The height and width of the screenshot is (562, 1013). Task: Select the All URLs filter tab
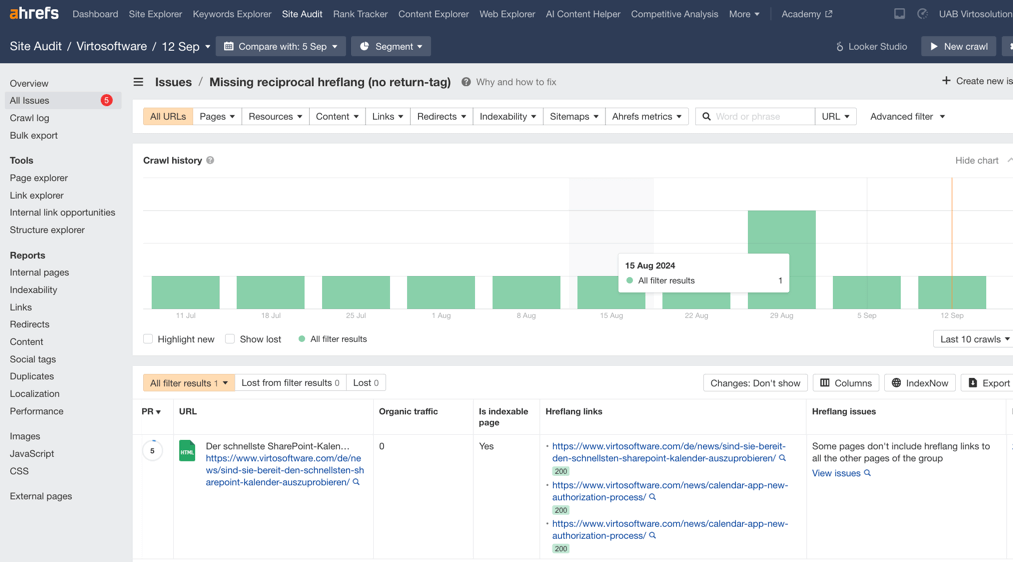point(168,116)
